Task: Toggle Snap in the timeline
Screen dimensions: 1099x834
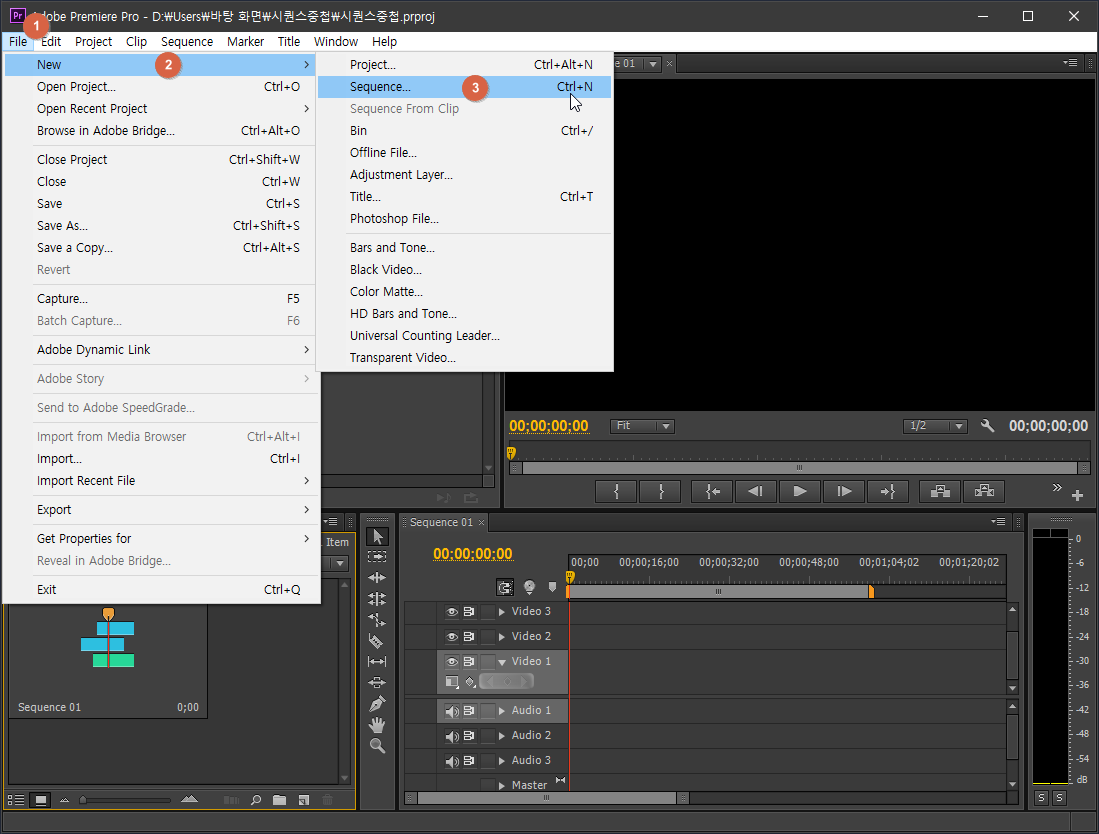Action: 505,587
